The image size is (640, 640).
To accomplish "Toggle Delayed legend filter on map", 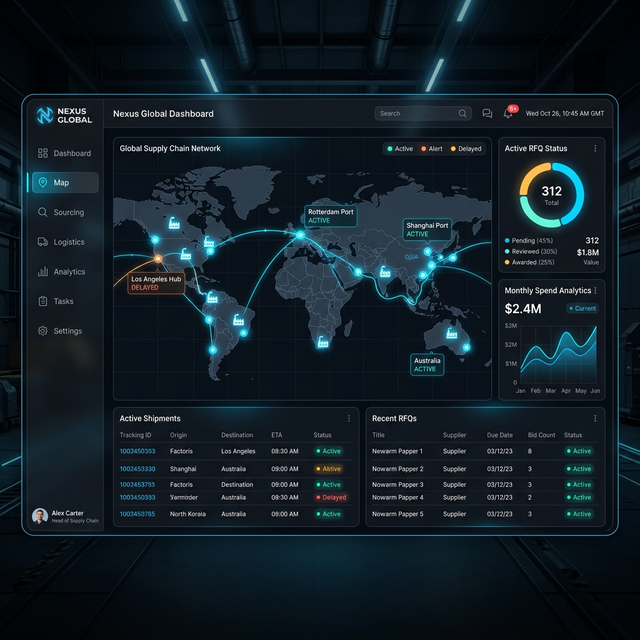I will pos(466,149).
